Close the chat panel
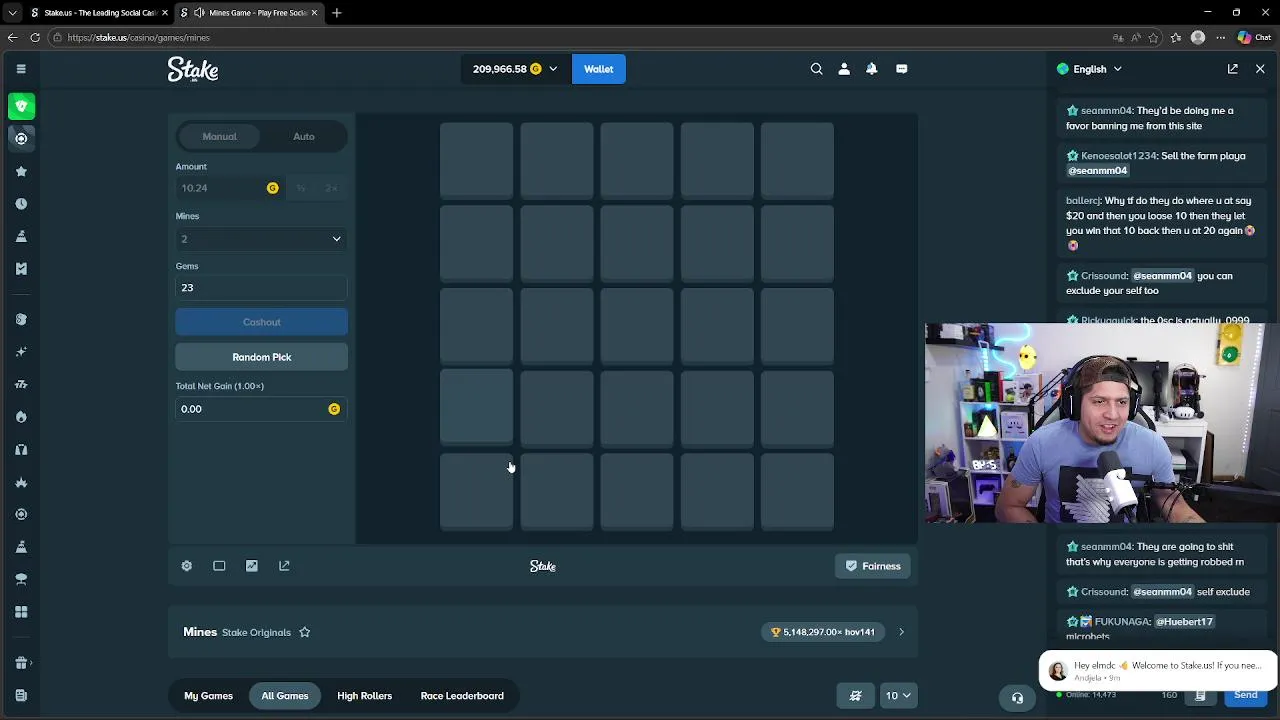This screenshot has height=720, width=1280. coord(1260,69)
